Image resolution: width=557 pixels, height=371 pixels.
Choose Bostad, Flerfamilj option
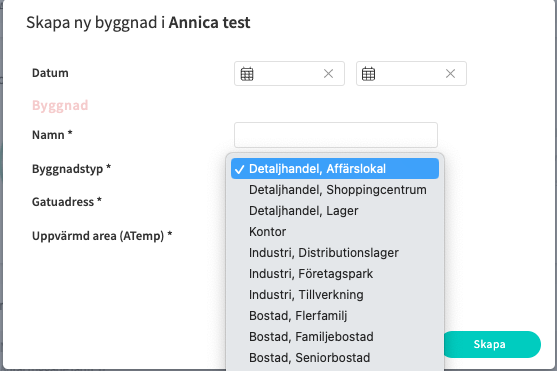pyautogui.click(x=335, y=315)
